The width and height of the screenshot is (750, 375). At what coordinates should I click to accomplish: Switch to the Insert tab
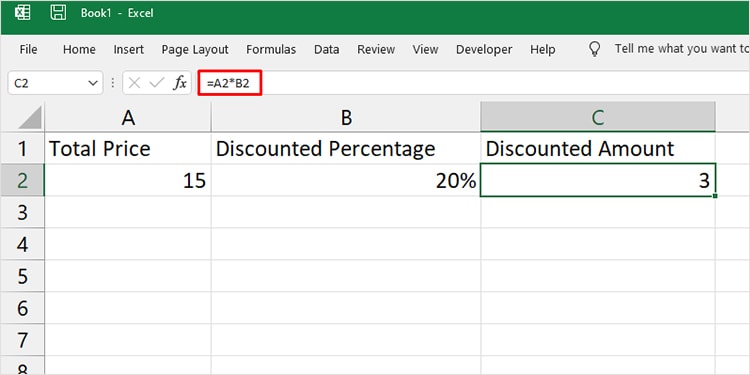coord(128,49)
